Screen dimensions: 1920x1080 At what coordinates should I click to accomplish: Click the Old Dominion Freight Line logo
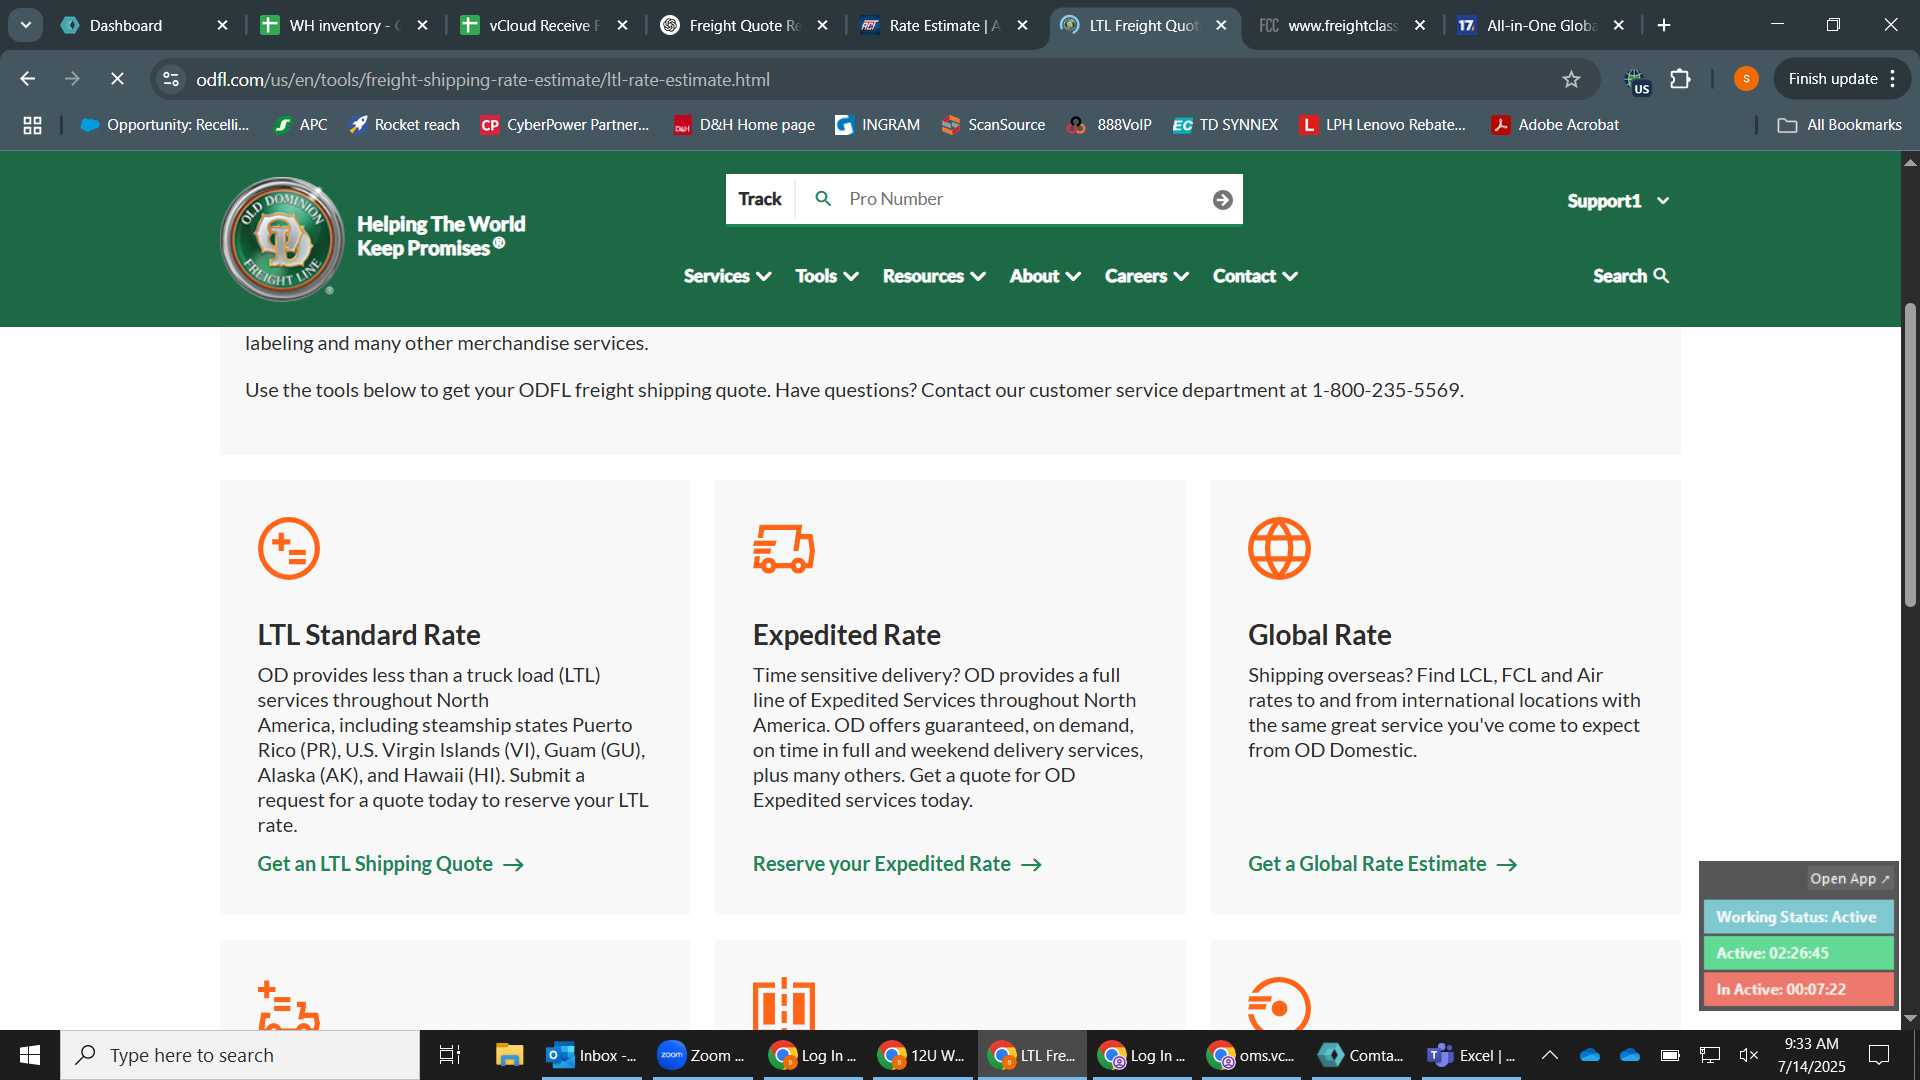(x=281, y=239)
